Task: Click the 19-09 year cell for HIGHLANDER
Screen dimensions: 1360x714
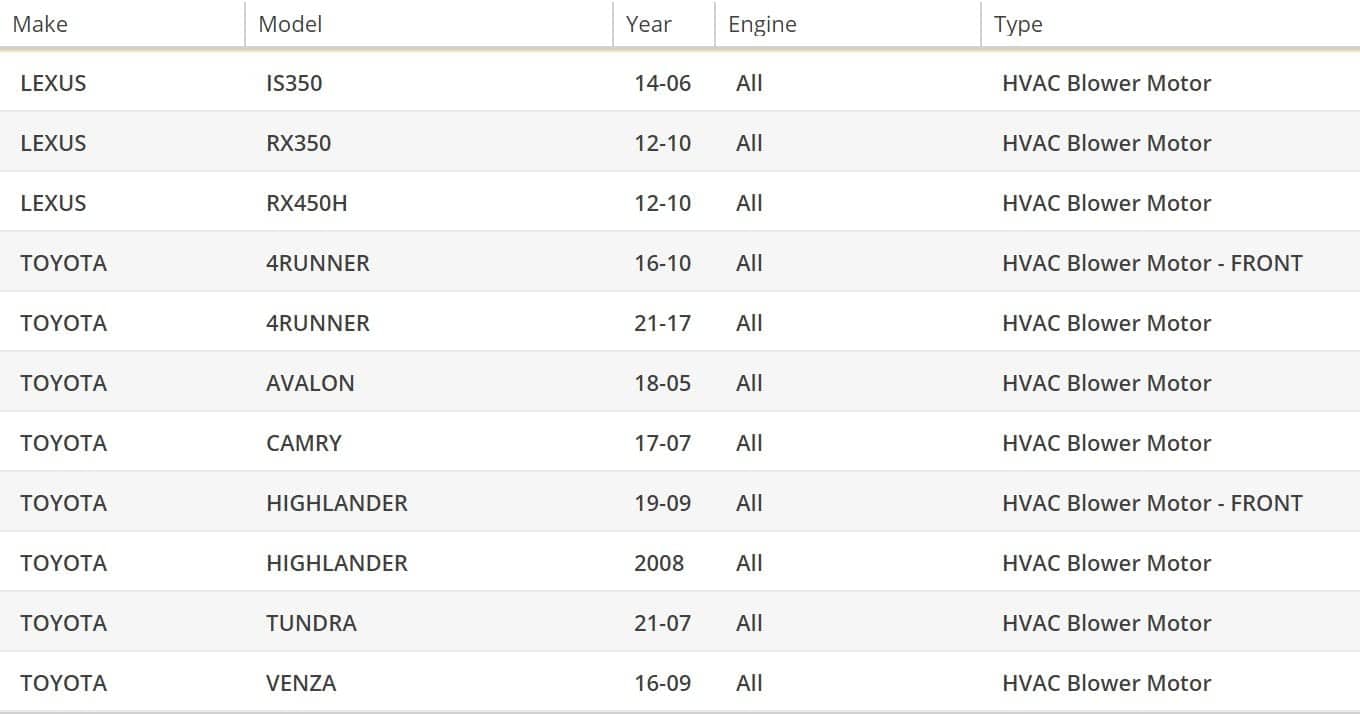Action: tap(662, 503)
